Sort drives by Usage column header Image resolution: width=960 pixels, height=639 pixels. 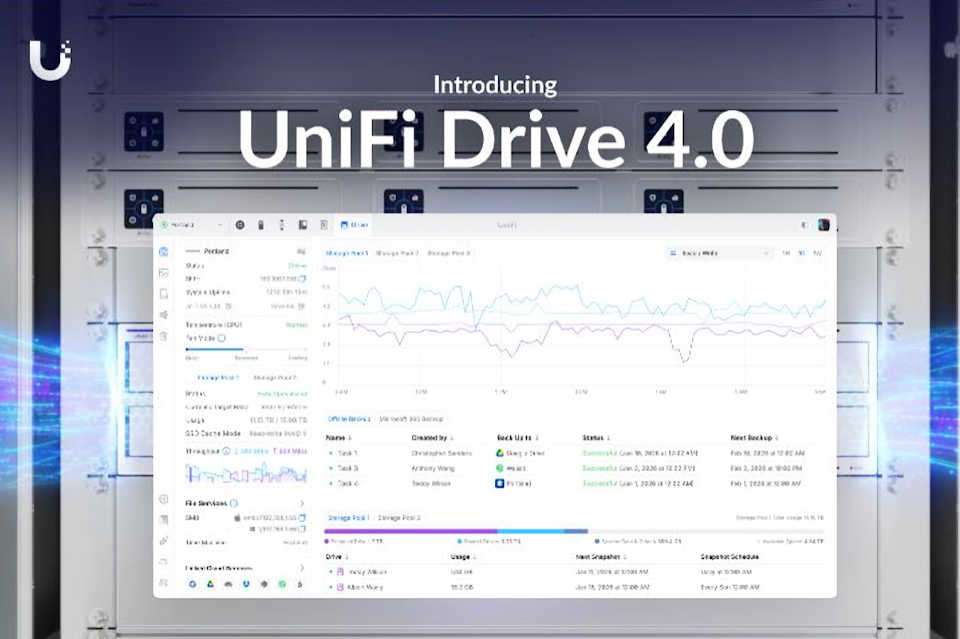(x=463, y=557)
